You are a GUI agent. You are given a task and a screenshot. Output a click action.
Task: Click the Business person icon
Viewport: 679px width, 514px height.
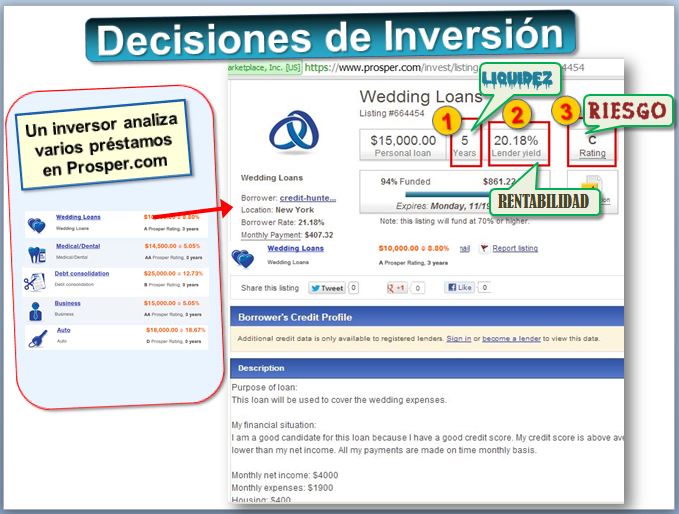pos(36,311)
